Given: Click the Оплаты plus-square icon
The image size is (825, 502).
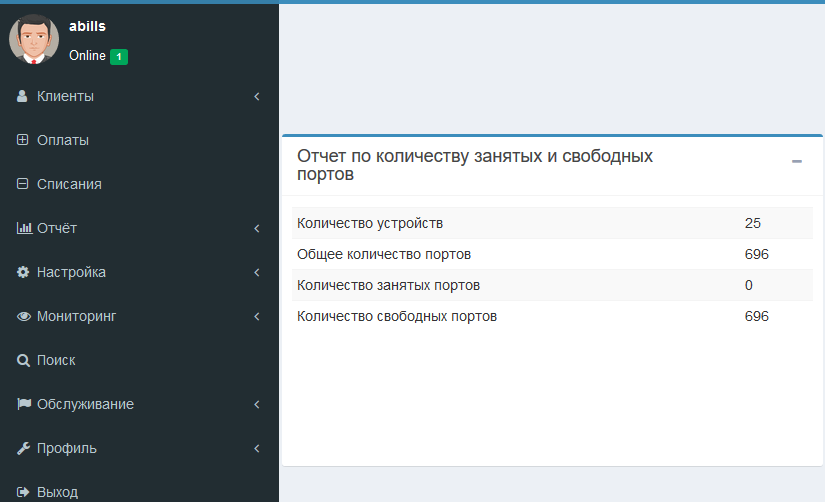Looking at the screenshot, I should [x=23, y=141].
